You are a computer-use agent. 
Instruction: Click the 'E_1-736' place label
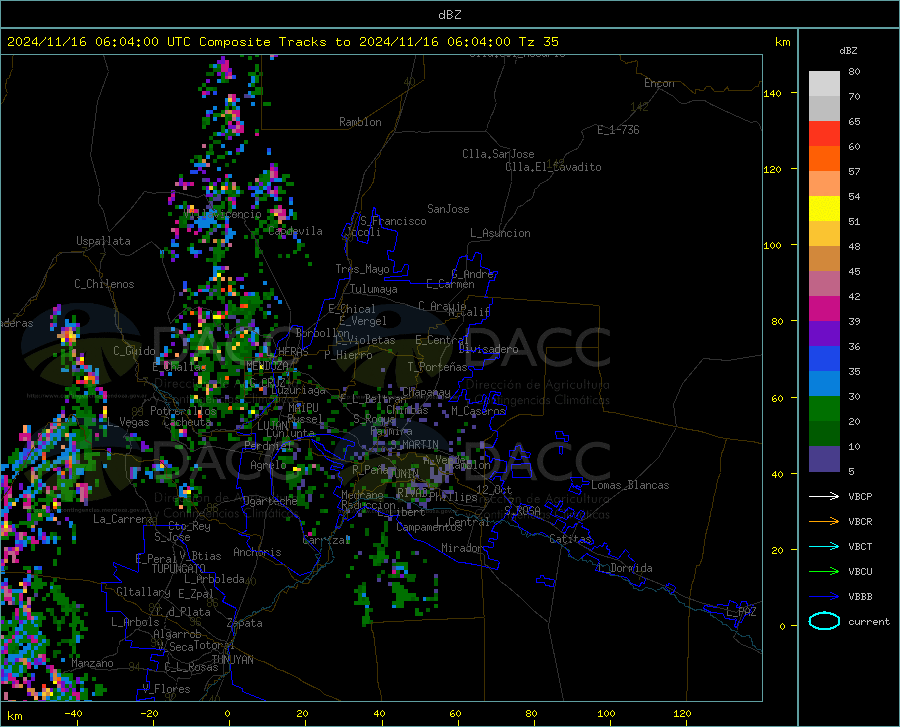[618, 130]
